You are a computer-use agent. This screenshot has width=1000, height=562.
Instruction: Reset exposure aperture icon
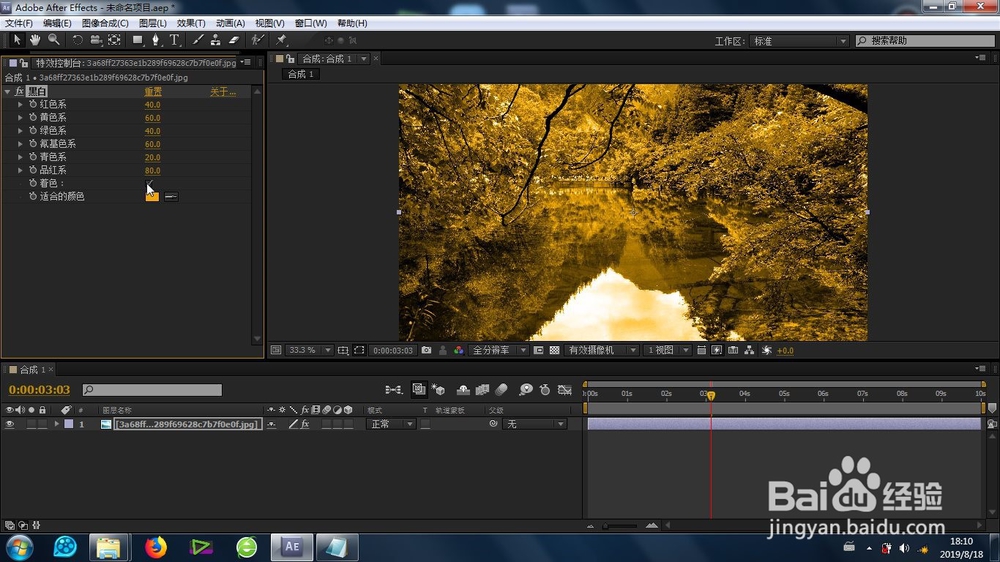click(x=767, y=350)
